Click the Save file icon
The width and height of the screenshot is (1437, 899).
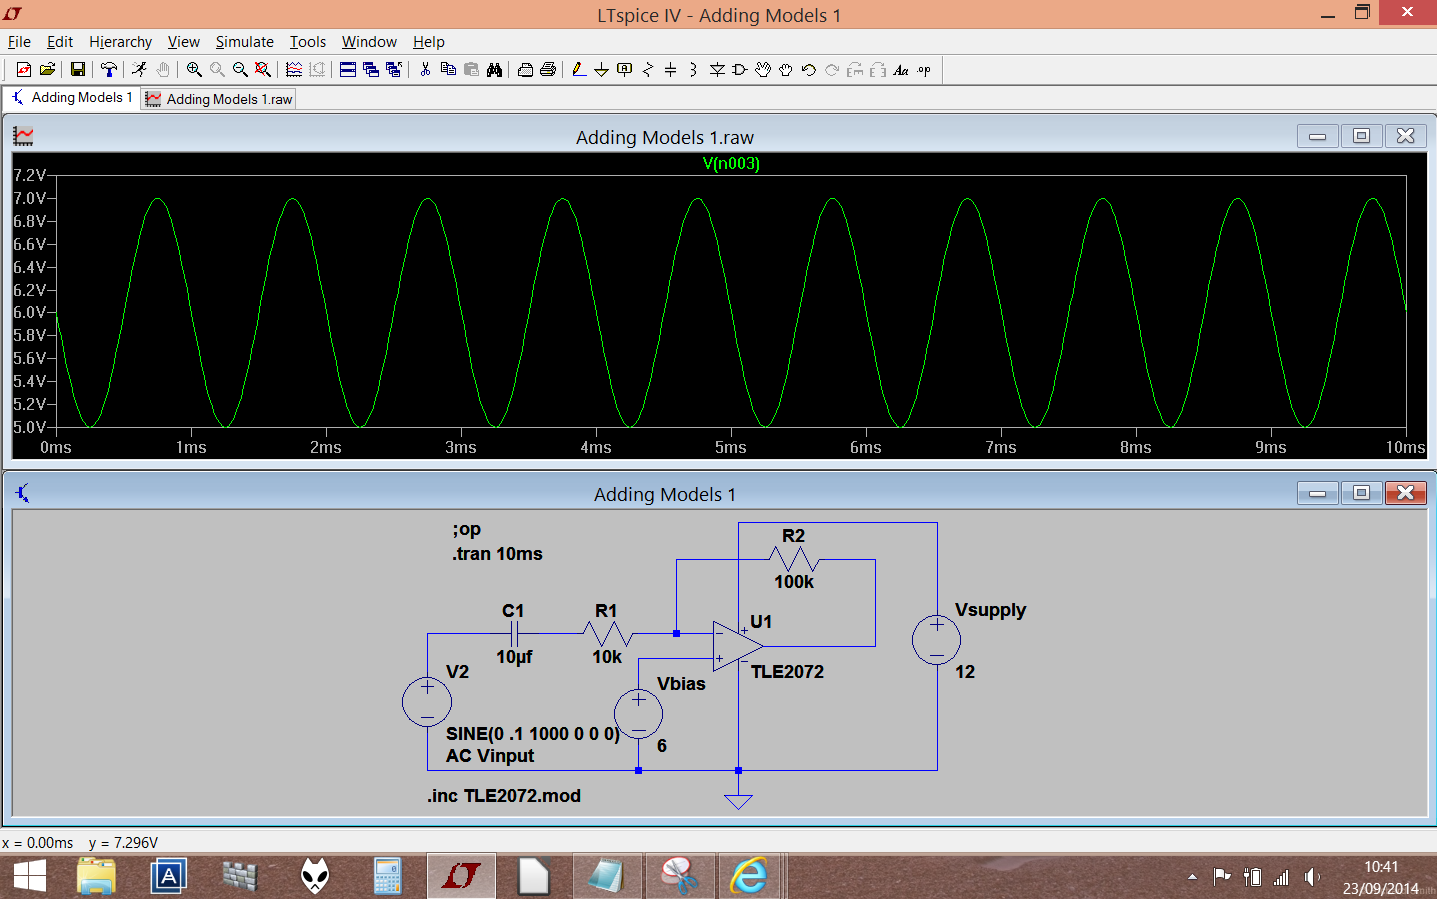pos(77,69)
